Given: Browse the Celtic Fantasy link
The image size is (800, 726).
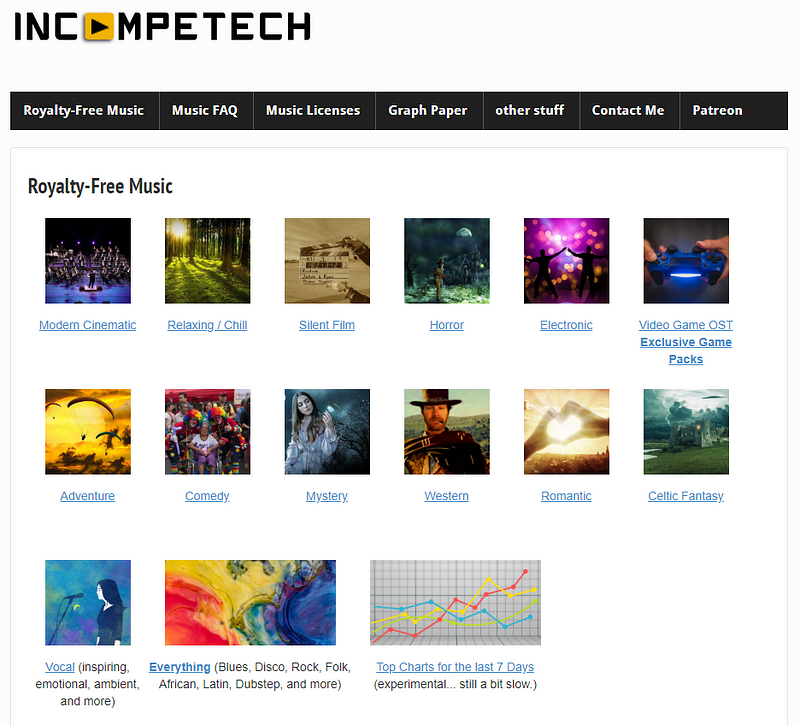Looking at the screenshot, I should coord(686,496).
